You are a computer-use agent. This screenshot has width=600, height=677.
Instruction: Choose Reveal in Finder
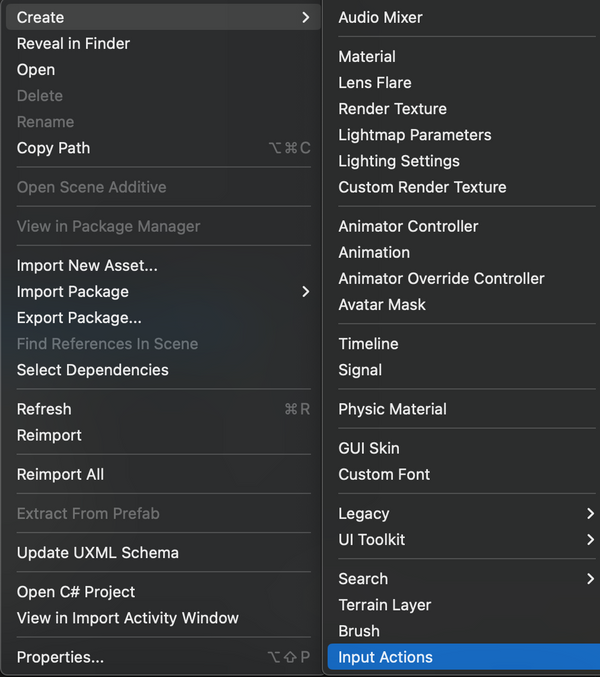pos(73,44)
